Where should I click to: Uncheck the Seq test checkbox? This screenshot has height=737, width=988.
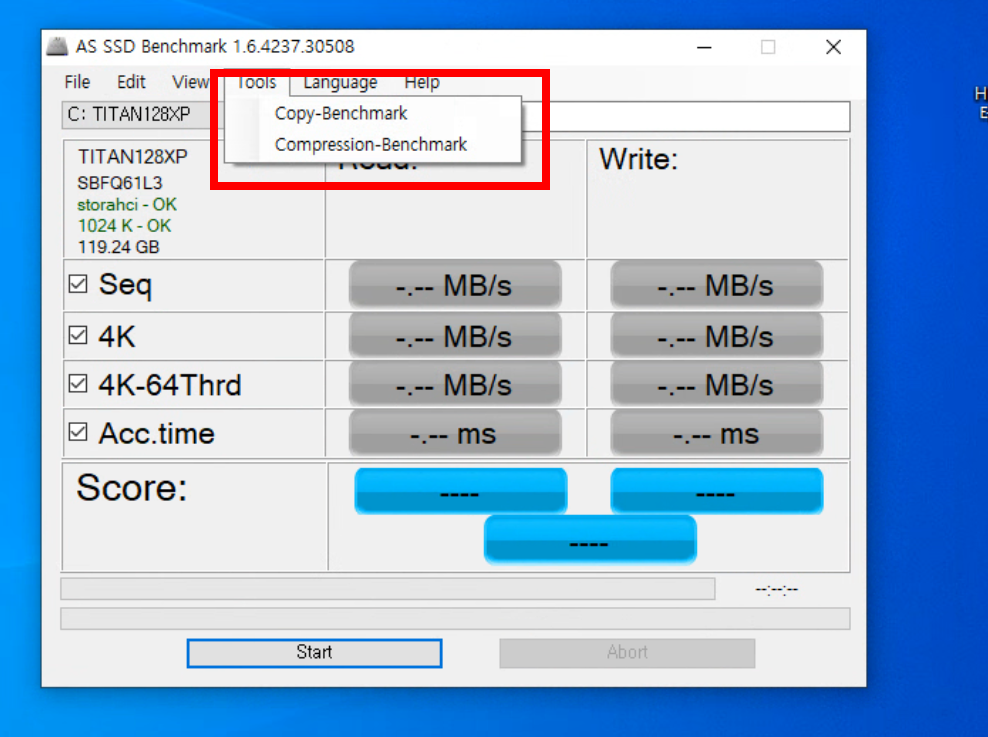[78, 284]
